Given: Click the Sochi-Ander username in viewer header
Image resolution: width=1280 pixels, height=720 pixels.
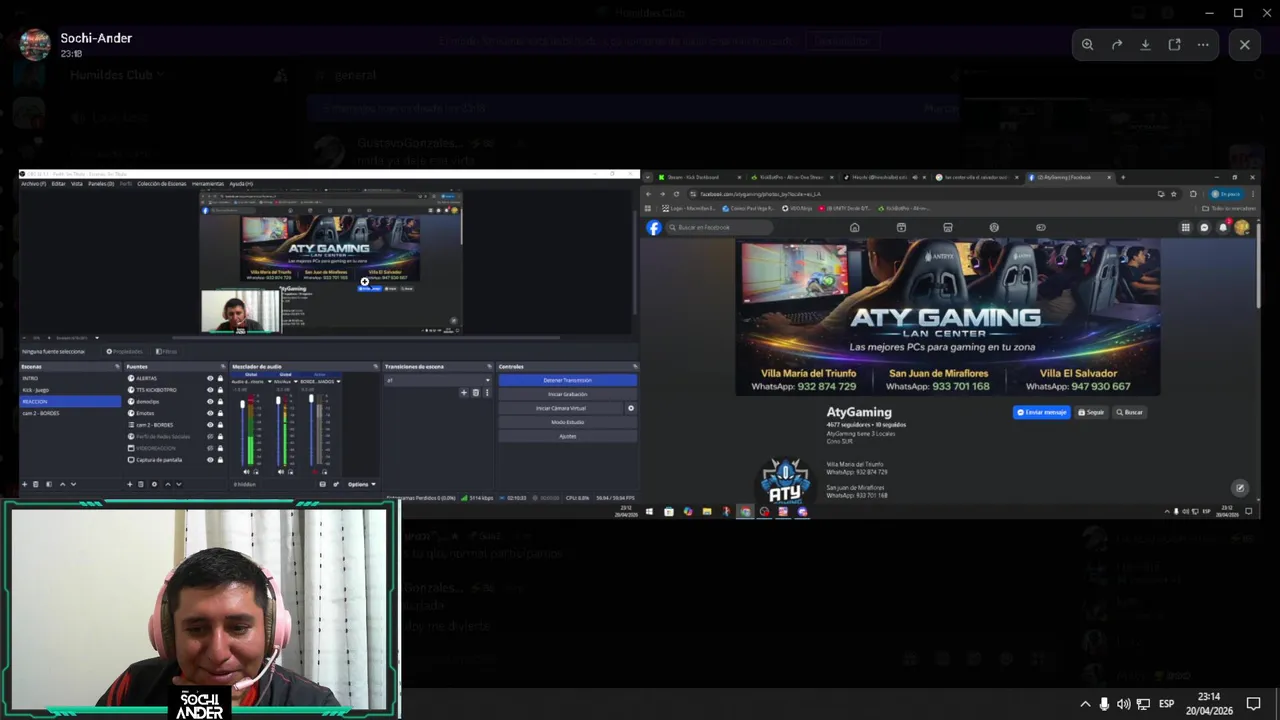Looking at the screenshot, I should click(x=96, y=38).
